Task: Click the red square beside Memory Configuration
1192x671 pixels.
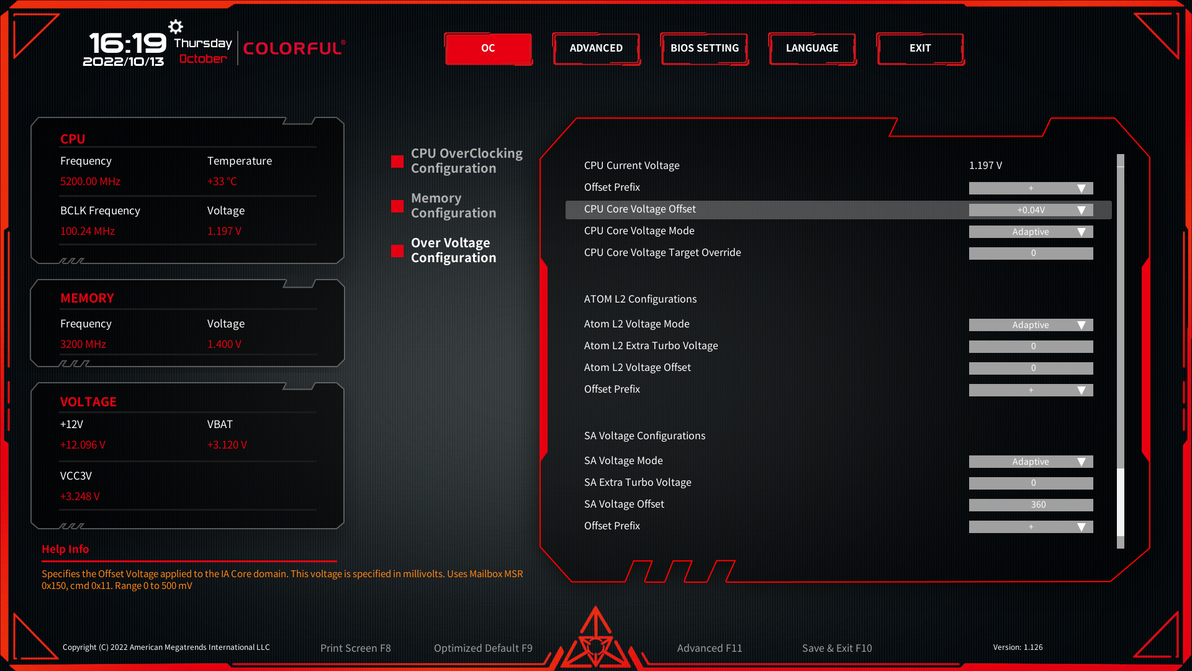Action: point(397,206)
